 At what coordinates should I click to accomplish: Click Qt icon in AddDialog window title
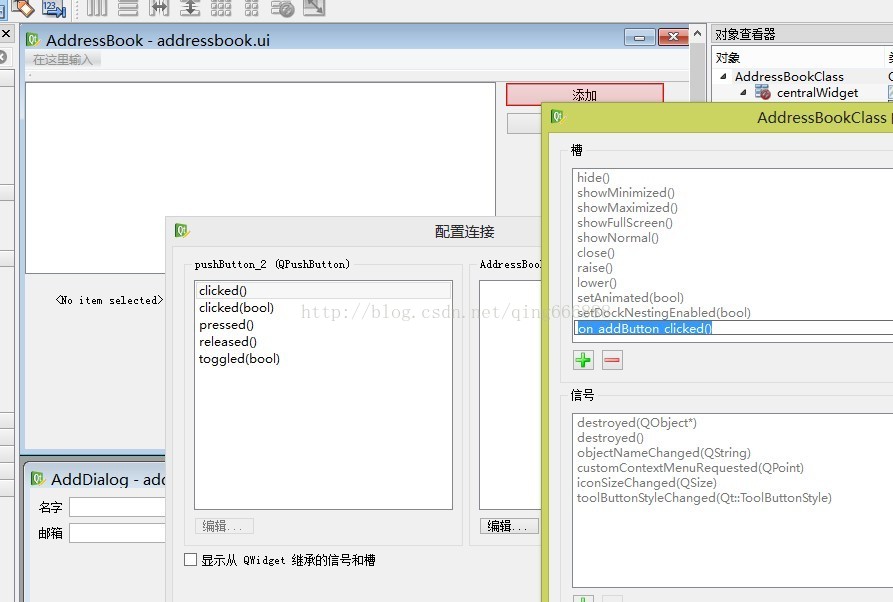pos(38,478)
